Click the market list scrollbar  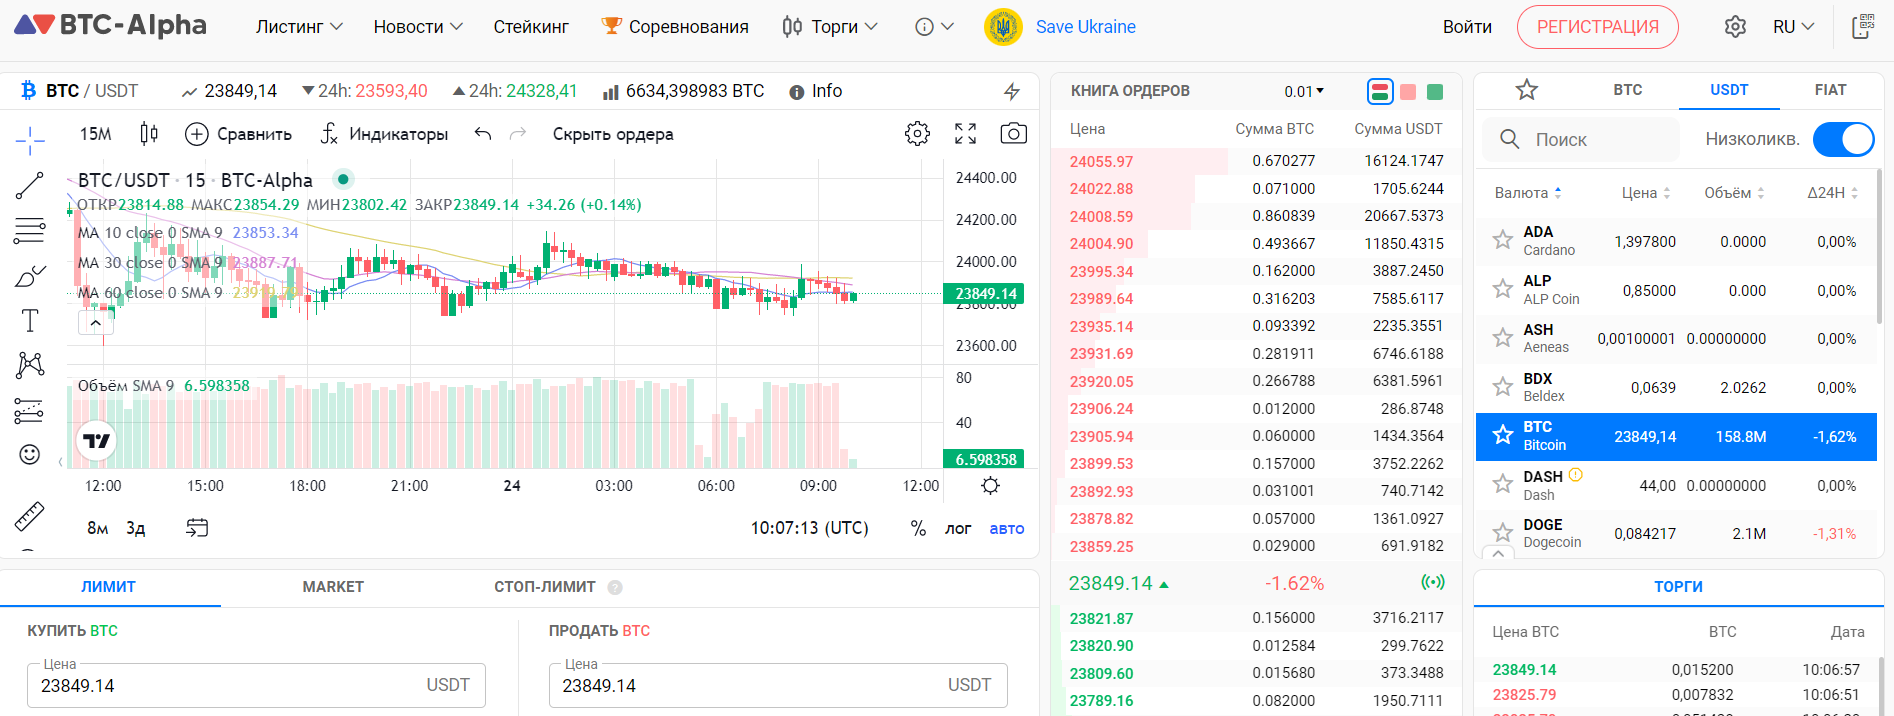(1880, 245)
